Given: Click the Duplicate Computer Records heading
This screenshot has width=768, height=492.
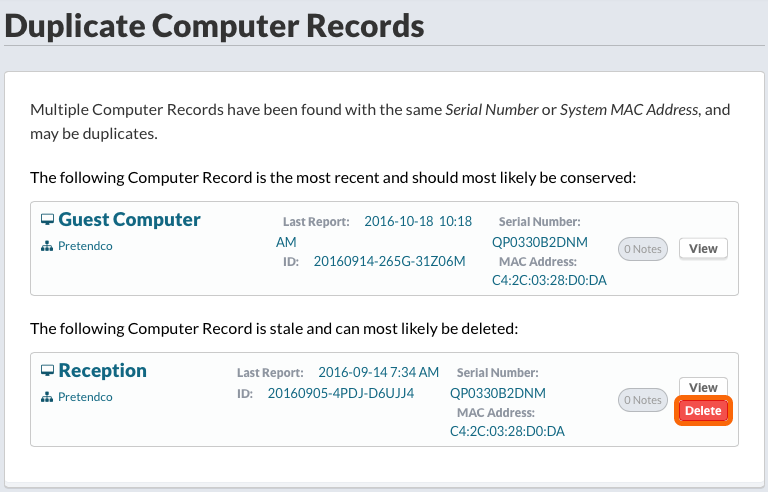Looking at the screenshot, I should tap(215, 25).
